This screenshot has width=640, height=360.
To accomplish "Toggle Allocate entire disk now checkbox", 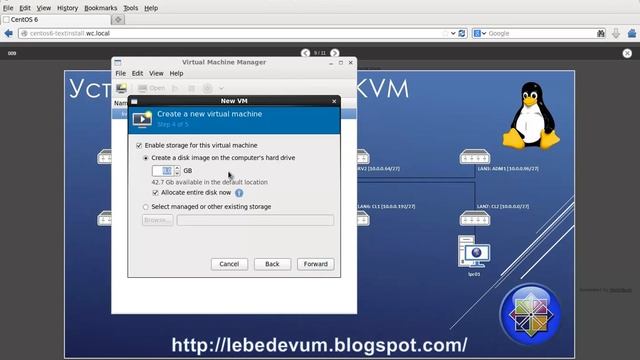I will point(155,193).
